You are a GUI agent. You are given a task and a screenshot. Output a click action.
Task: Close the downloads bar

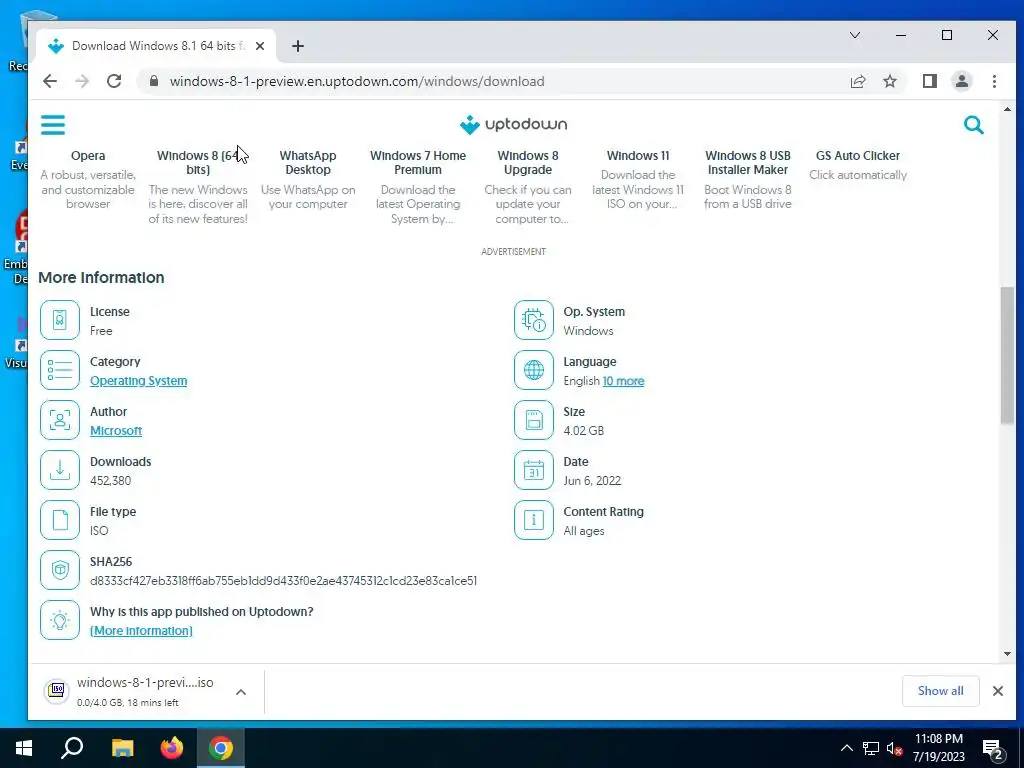(x=997, y=691)
